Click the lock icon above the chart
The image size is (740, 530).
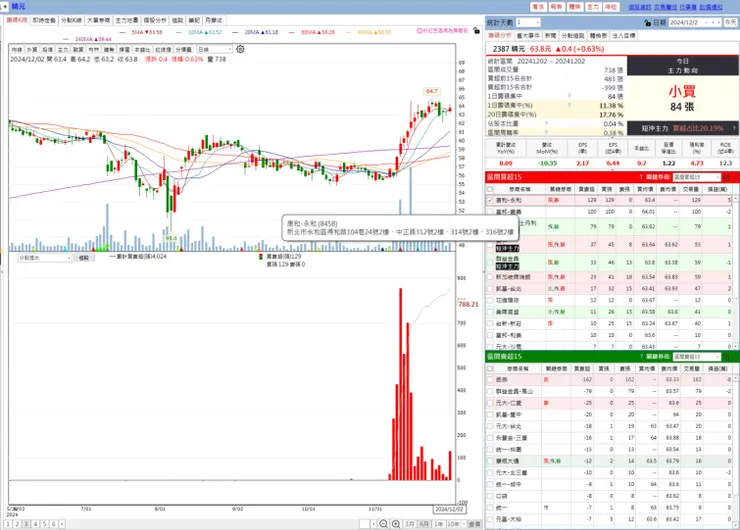(477, 31)
